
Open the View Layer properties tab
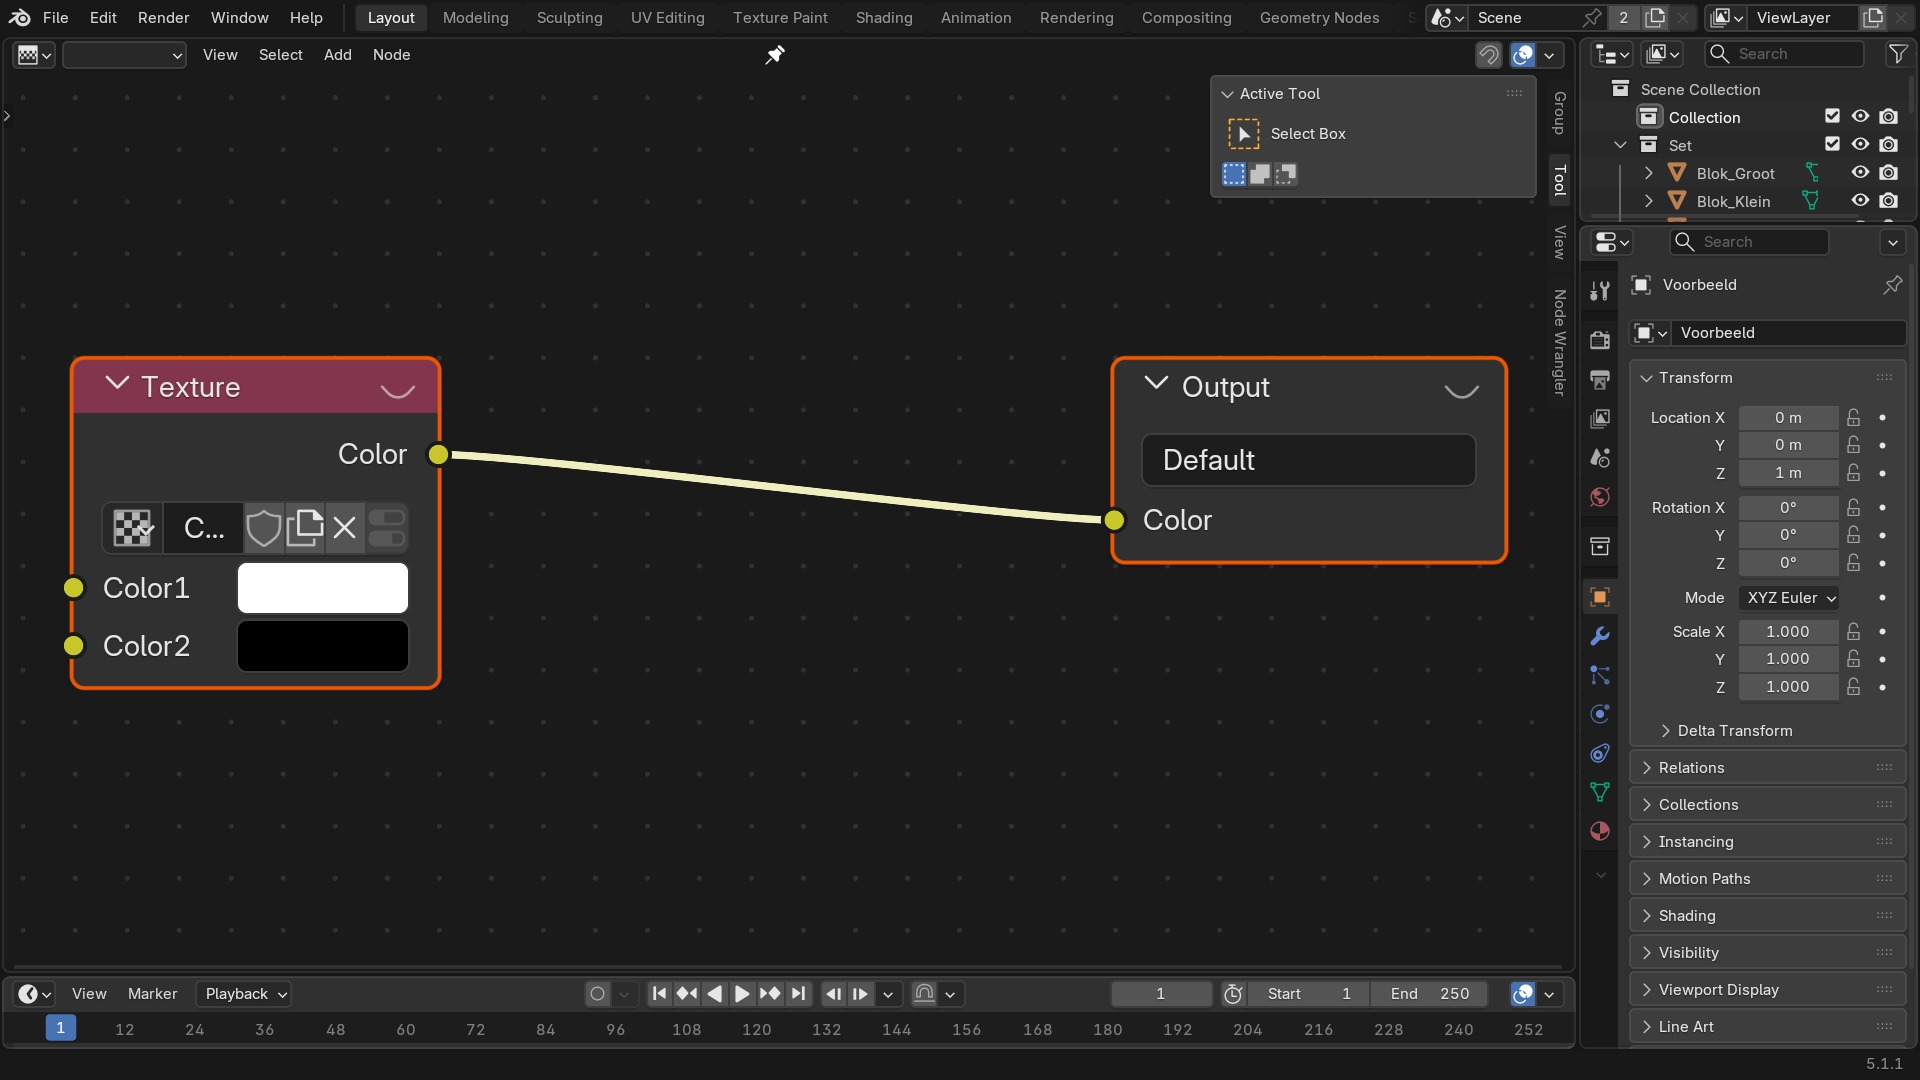(1600, 418)
